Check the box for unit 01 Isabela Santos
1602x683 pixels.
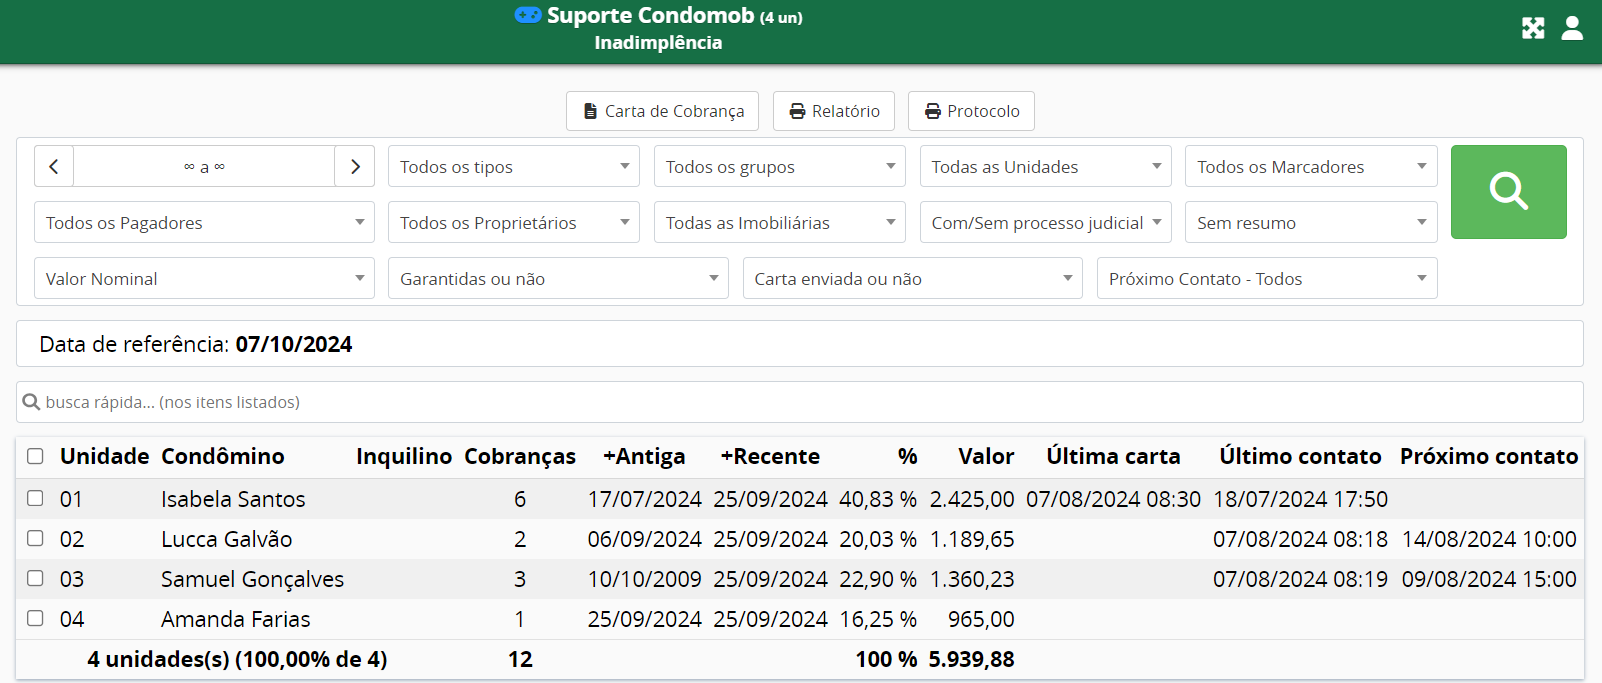(35, 498)
